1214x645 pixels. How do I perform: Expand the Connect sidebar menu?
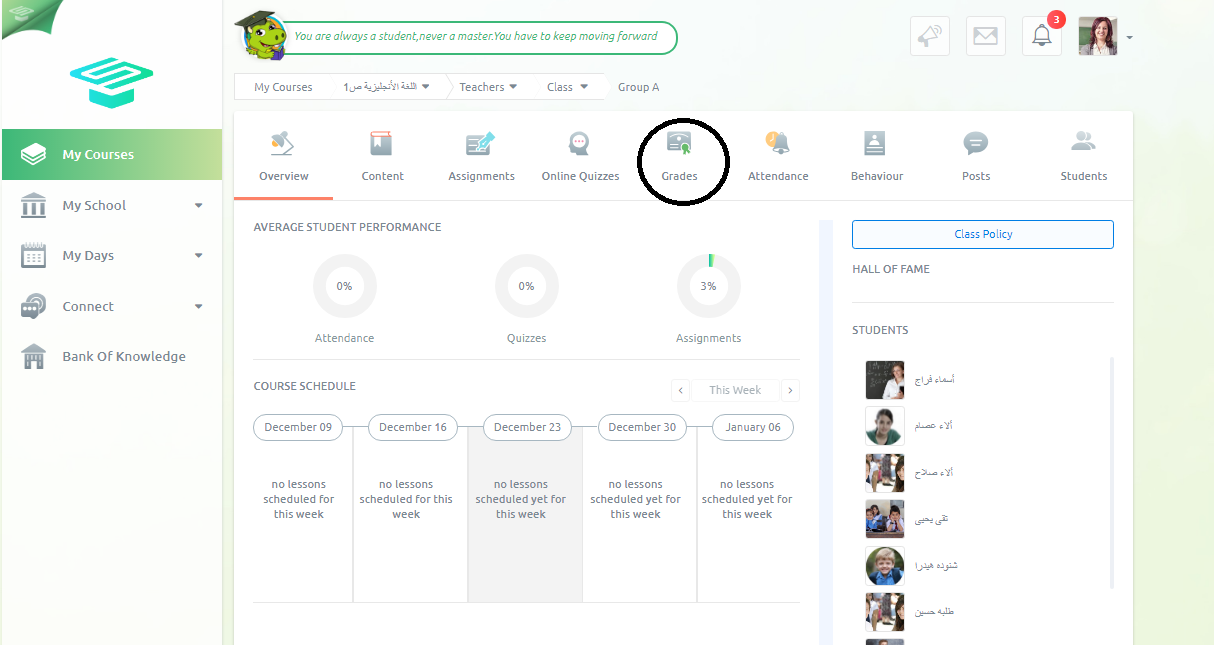click(198, 306)
